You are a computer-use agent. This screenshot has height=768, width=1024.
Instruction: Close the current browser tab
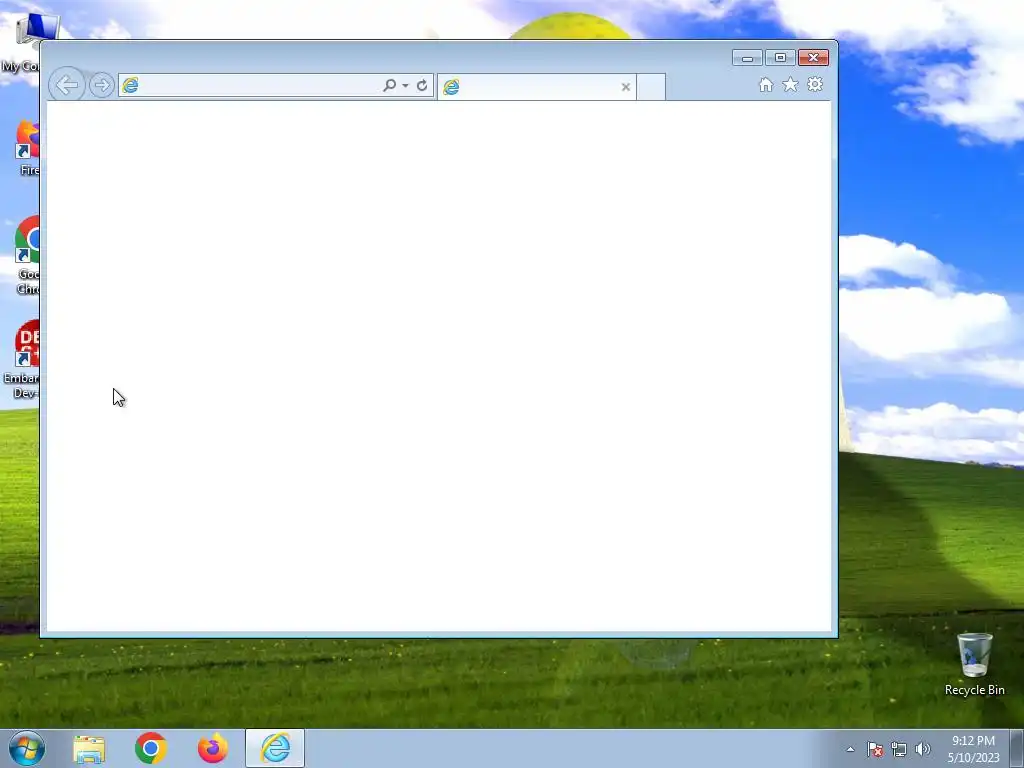click(626, 86)
